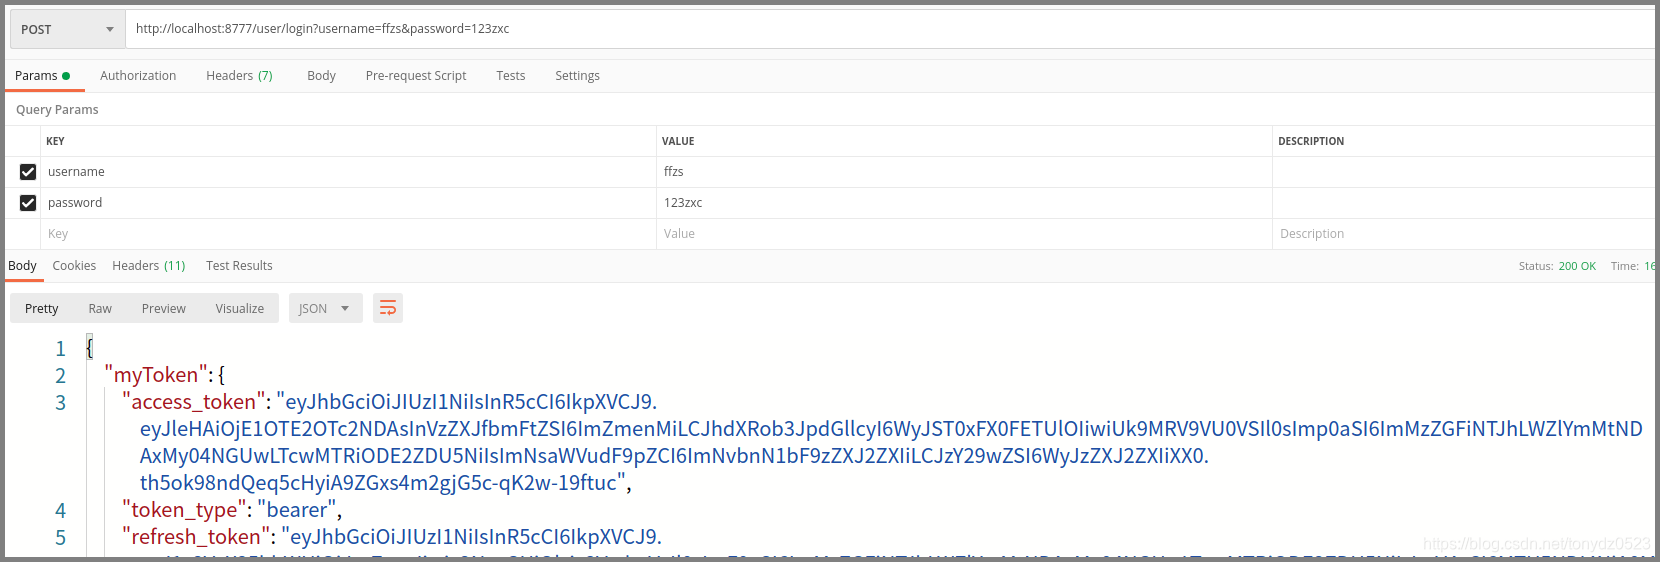Viewport: 1660px width, 562px height.
Task: Toggle the wrap lines icon
Action: click(388, 309)
